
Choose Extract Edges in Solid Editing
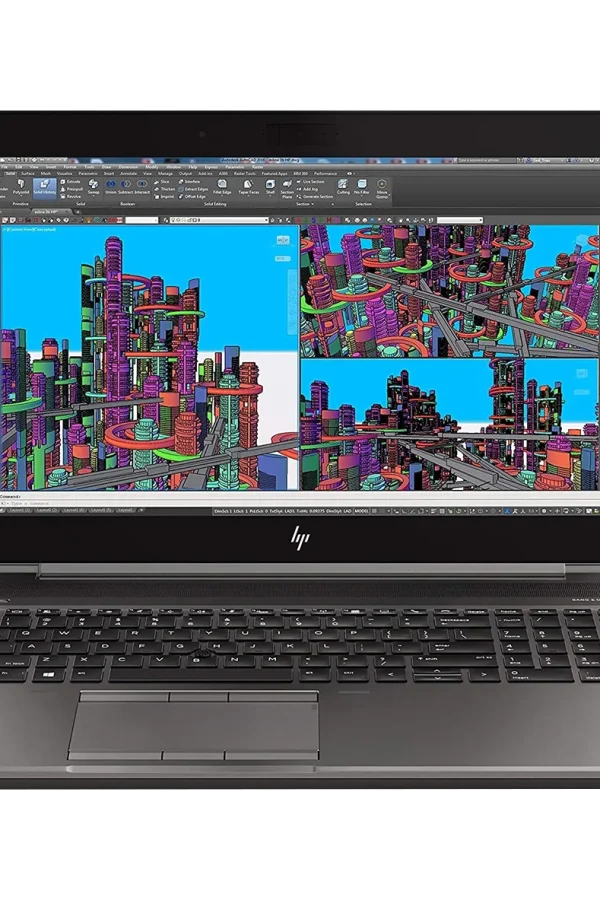(193, 189)
